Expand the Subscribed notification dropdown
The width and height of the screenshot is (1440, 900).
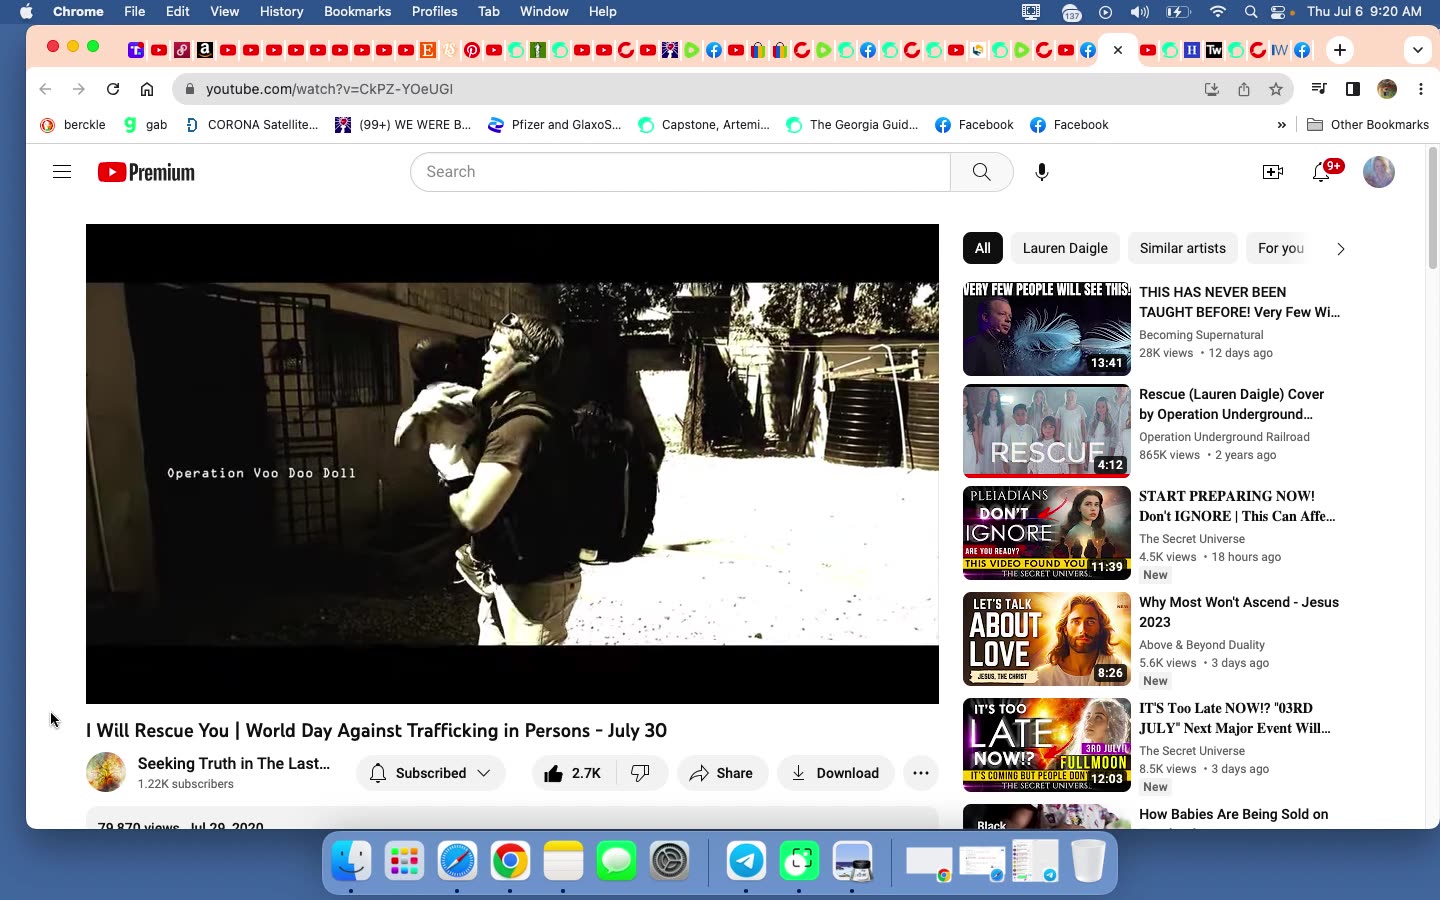click(431, 773)
